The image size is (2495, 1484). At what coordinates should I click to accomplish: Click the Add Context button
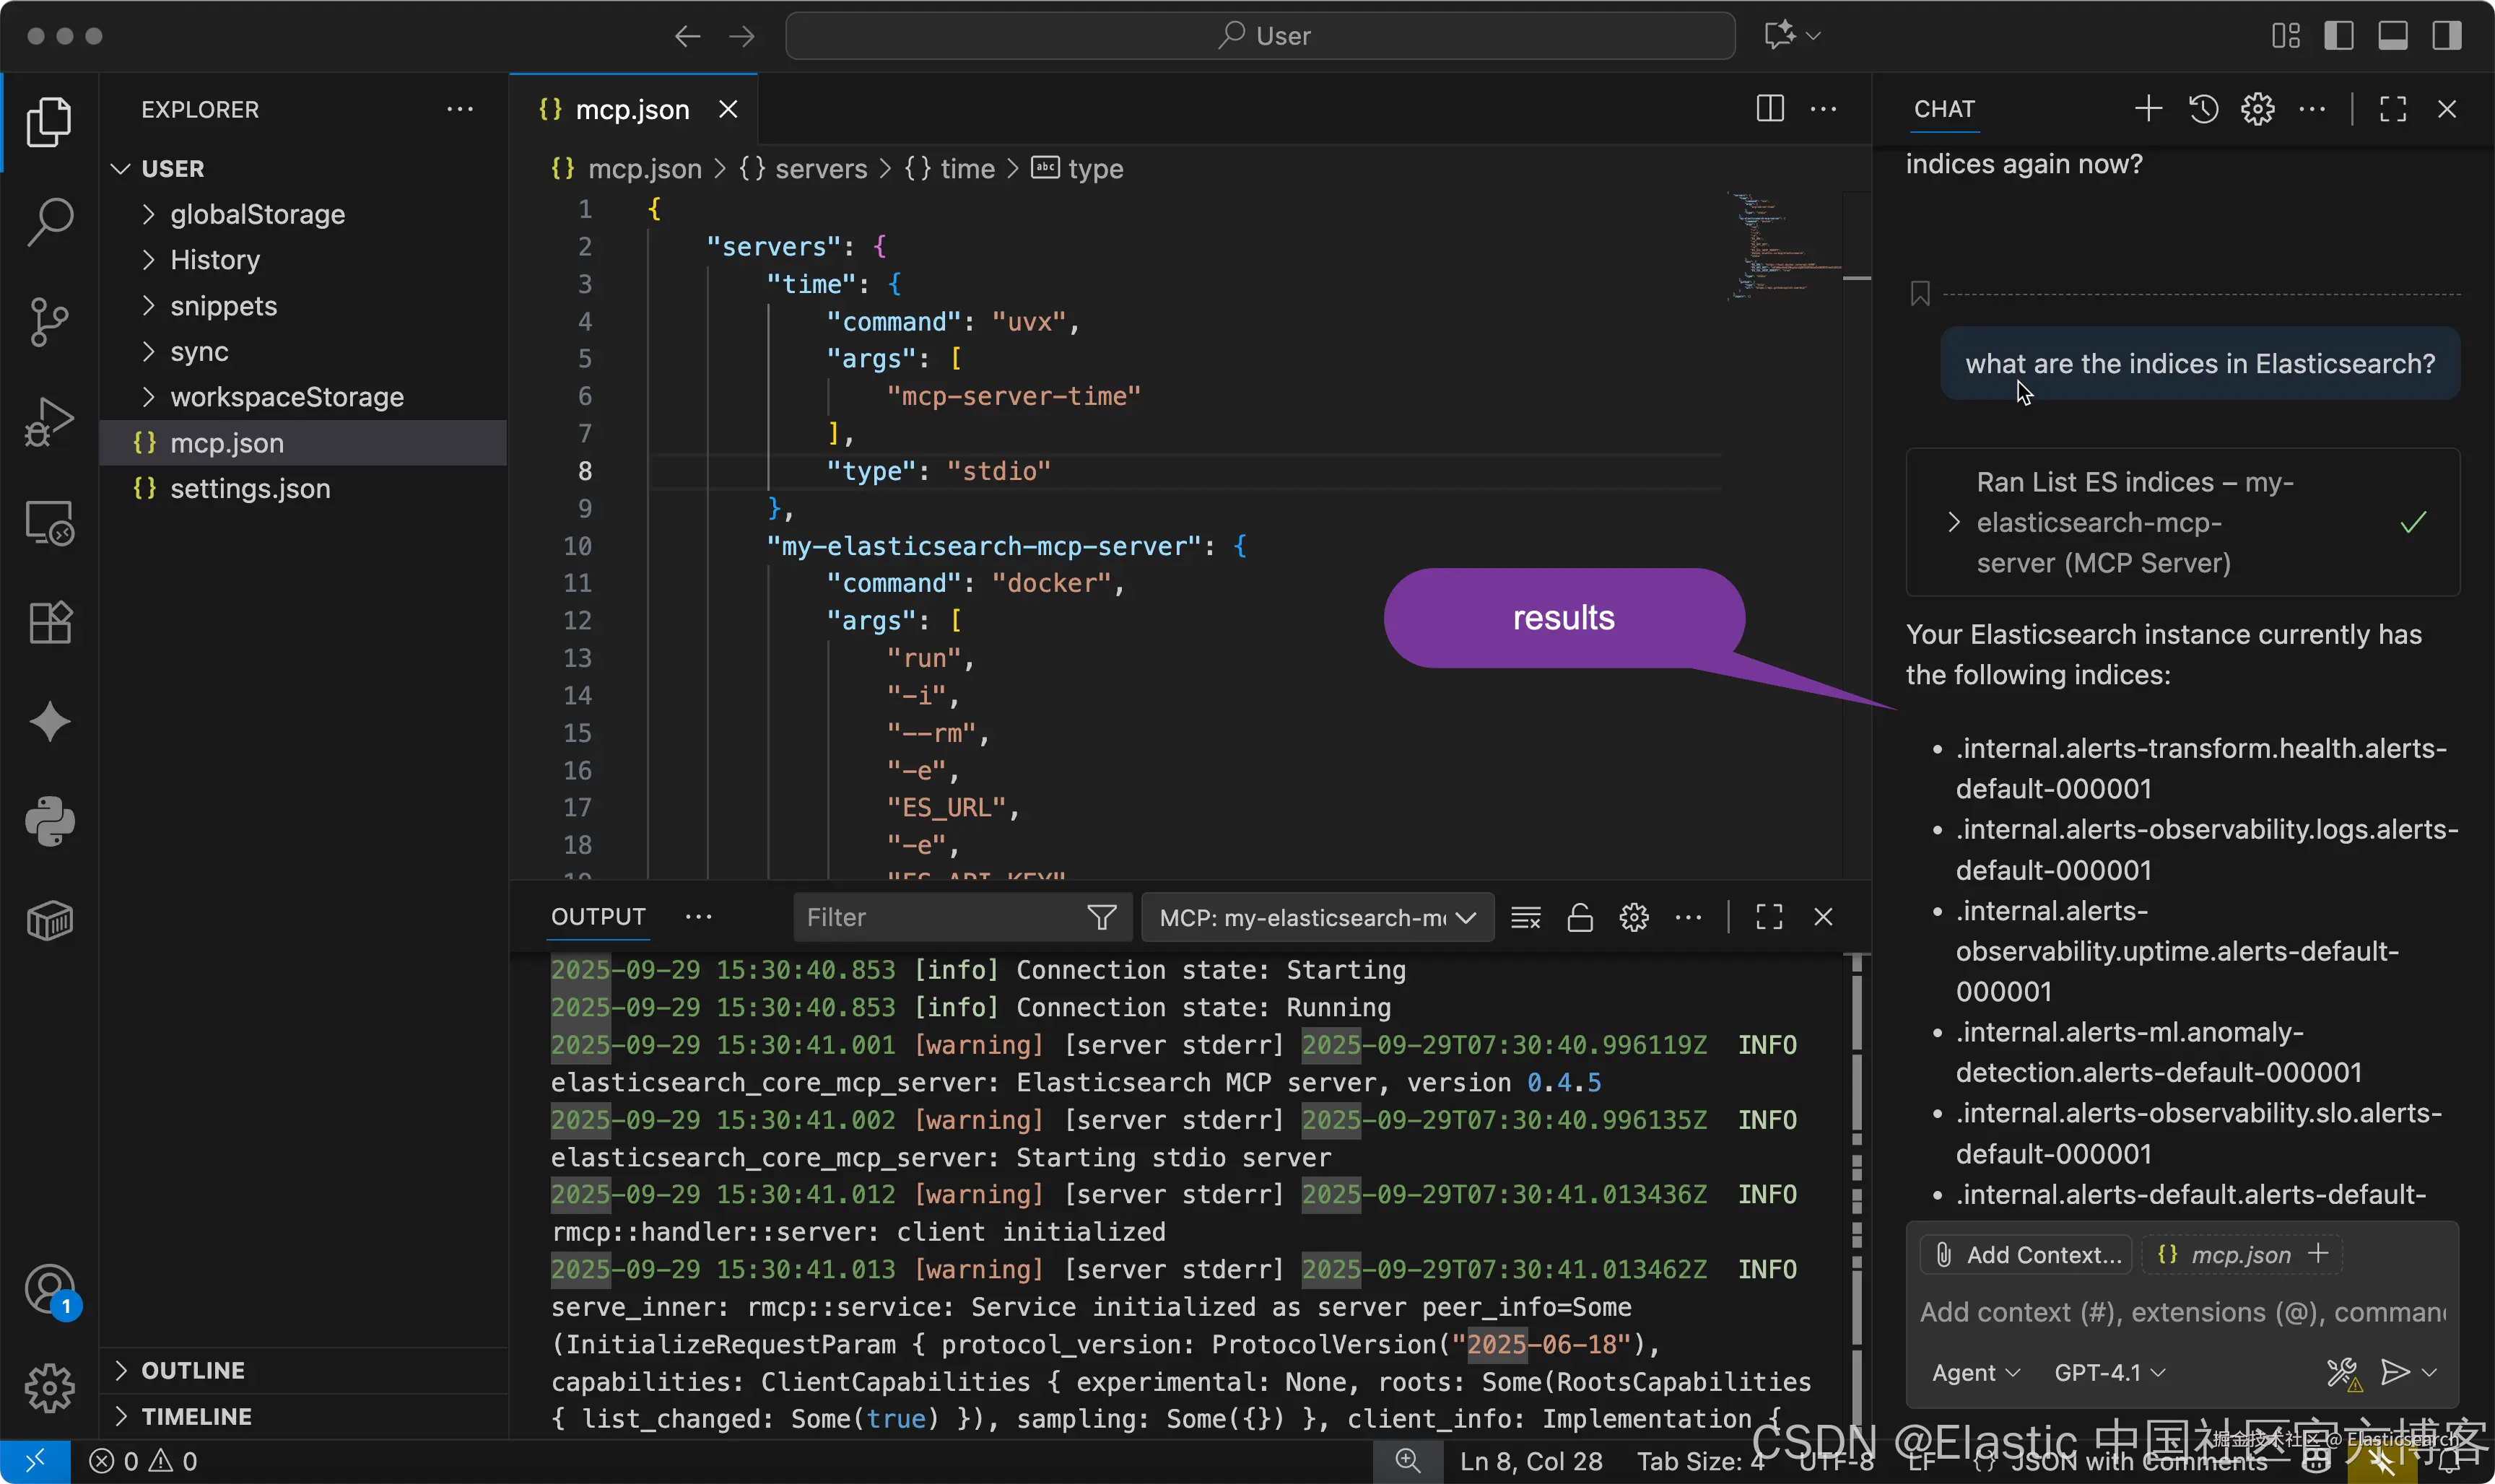click(2027, 1255)
